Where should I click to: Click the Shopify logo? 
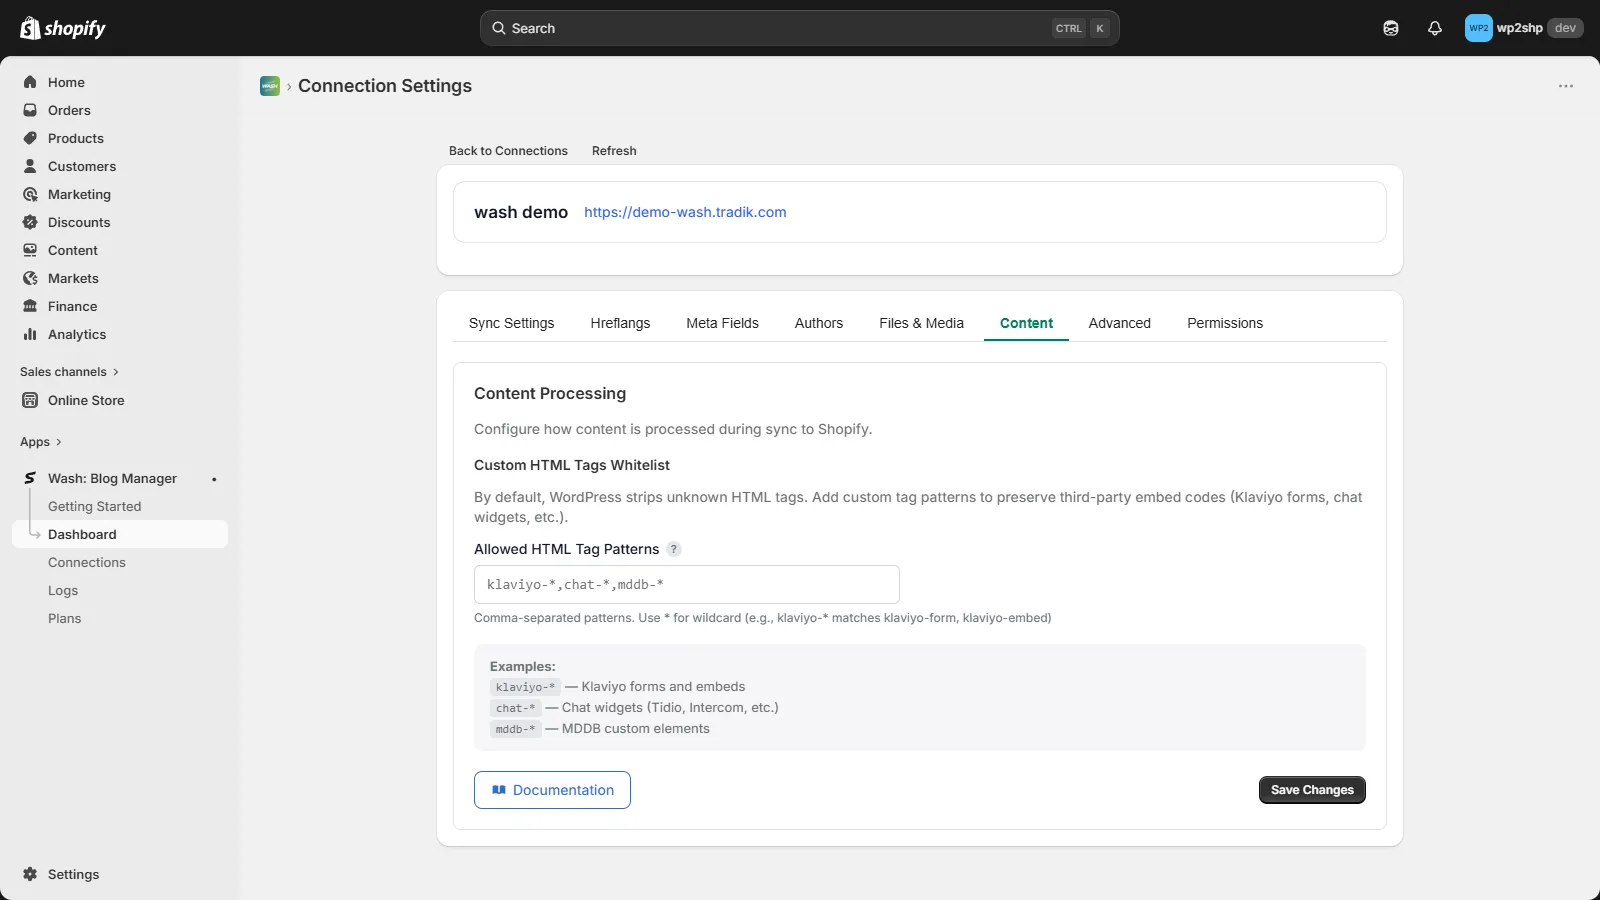click(63, 28)
